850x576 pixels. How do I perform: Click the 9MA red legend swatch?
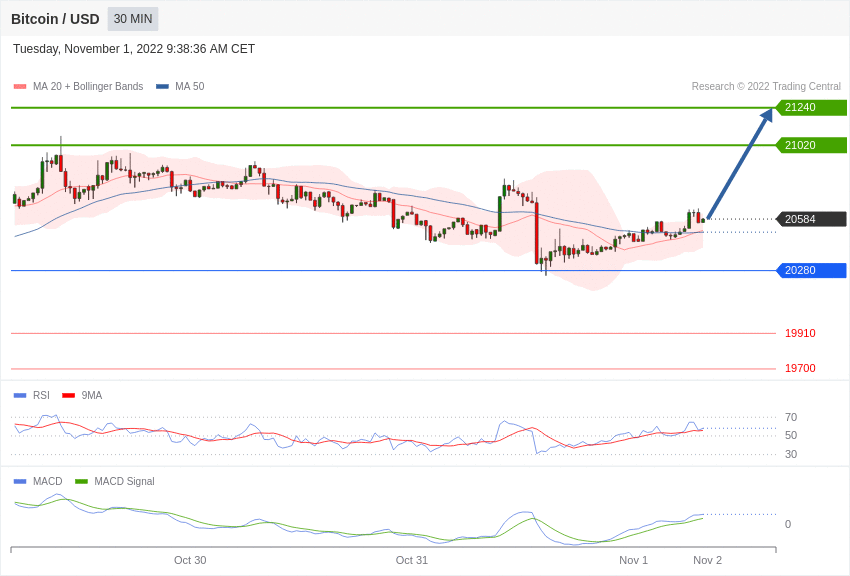[69, 396]
